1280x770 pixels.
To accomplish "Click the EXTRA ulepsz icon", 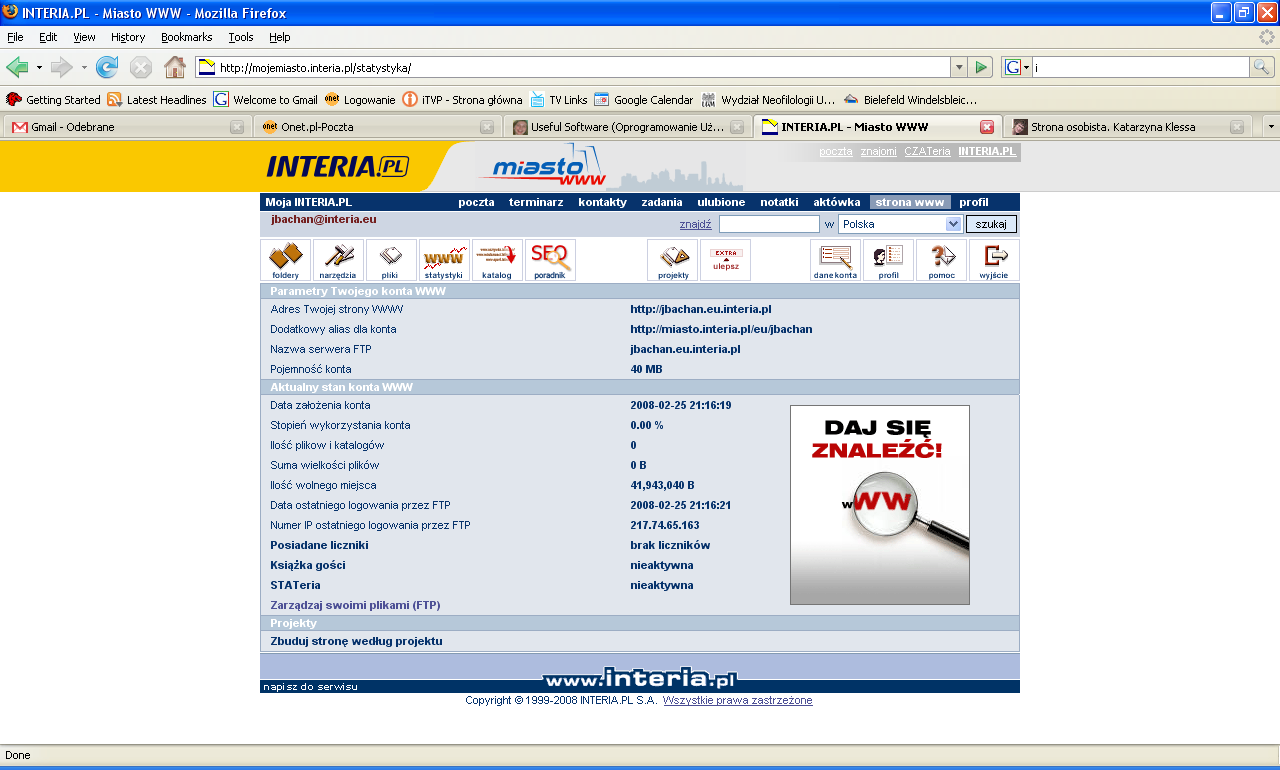I will 725,260.
